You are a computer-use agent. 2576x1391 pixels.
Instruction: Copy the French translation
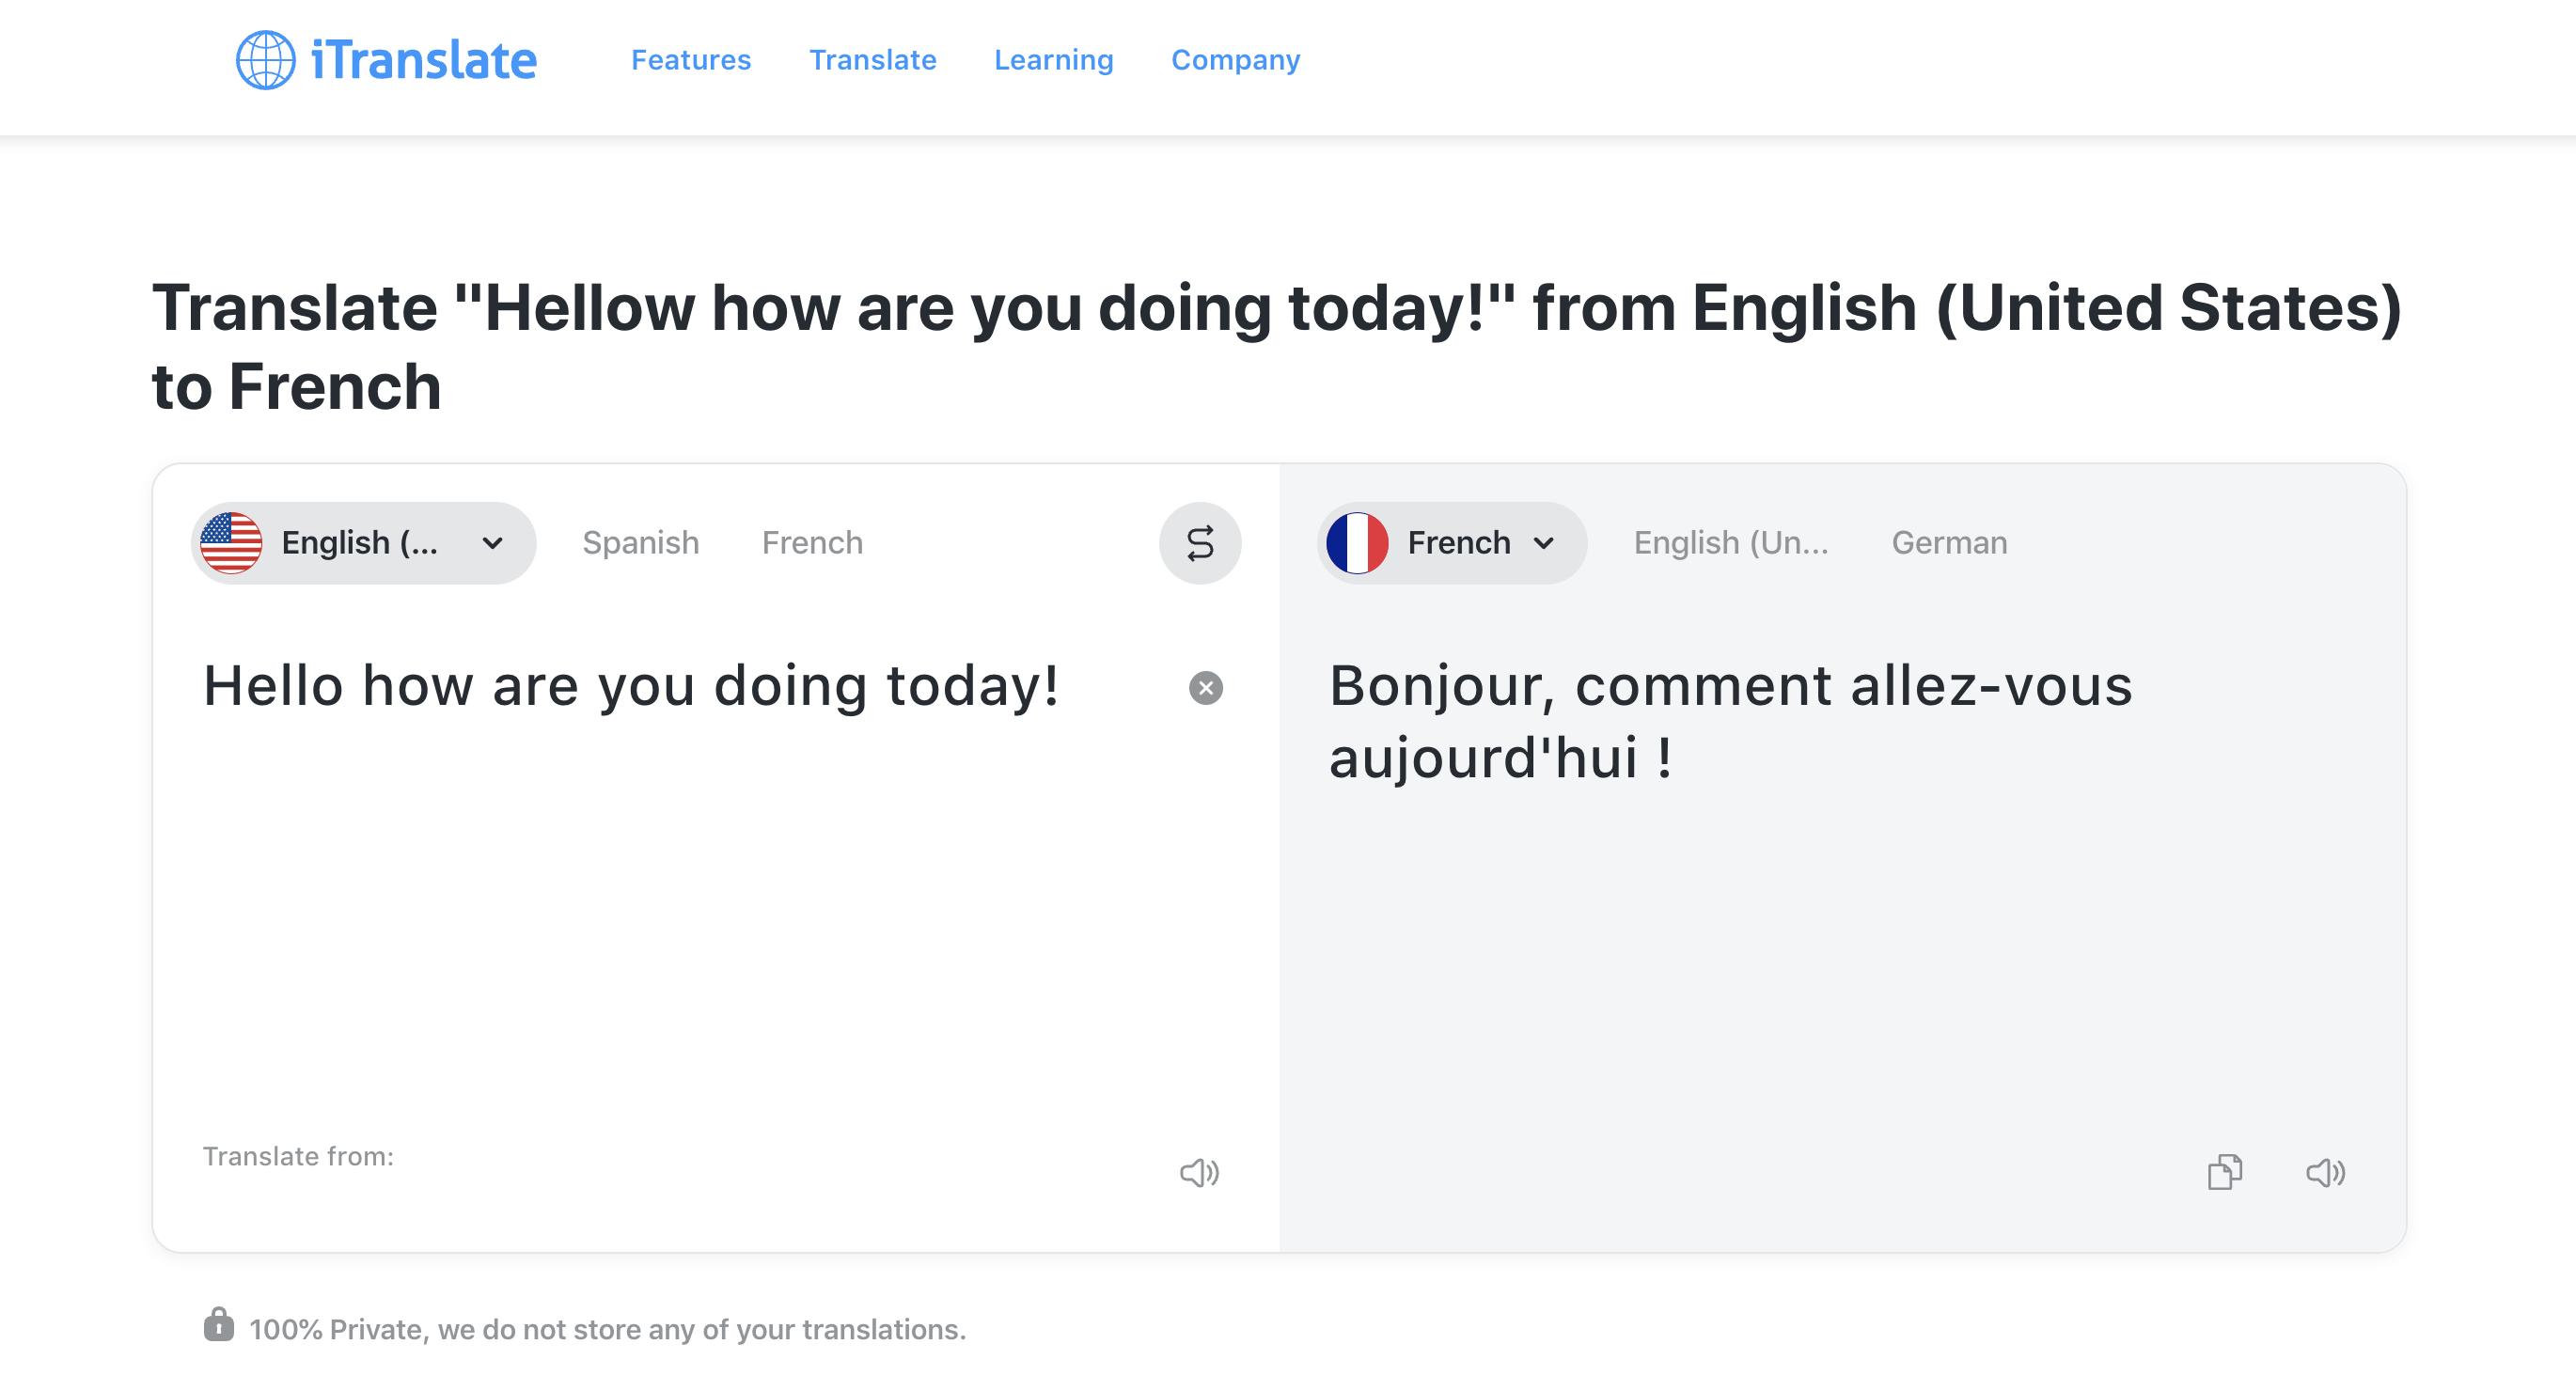[2226, 1172]
